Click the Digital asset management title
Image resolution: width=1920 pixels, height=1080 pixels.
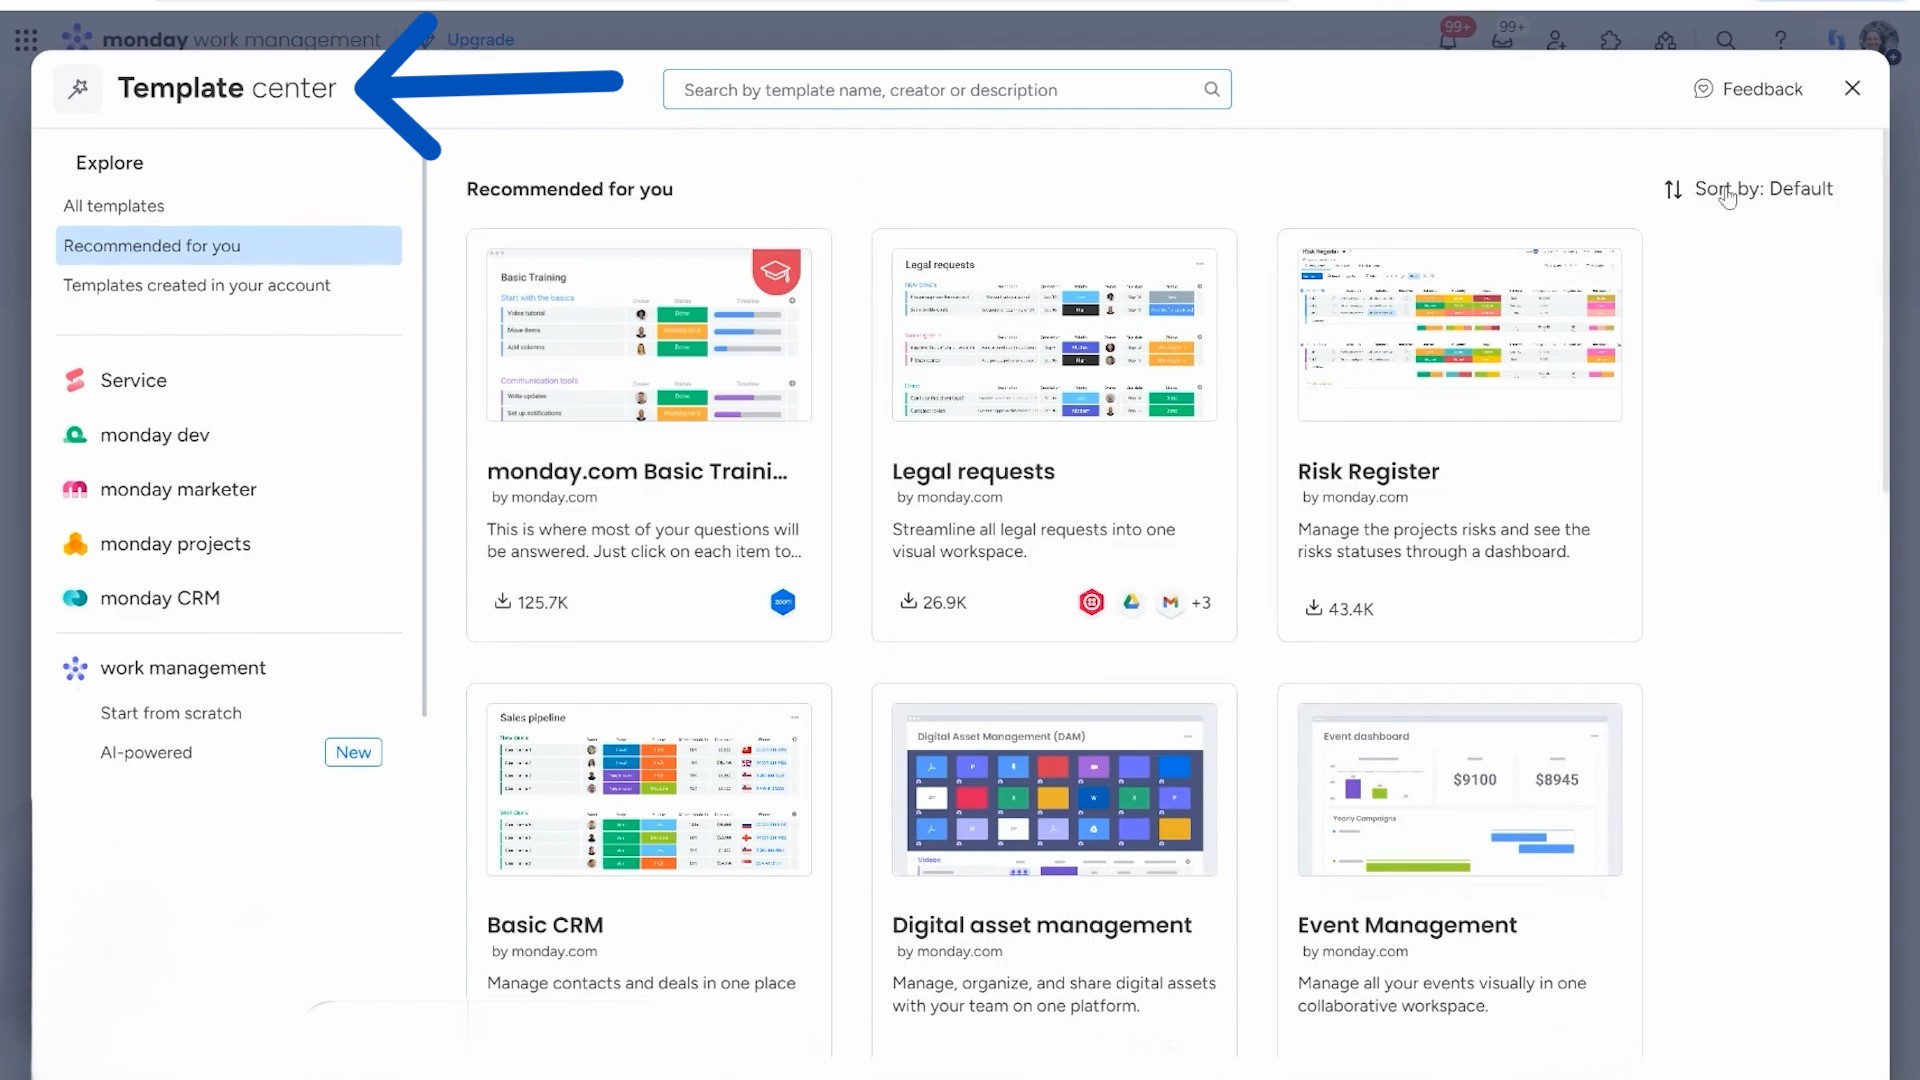click(x=1042, y=926)
